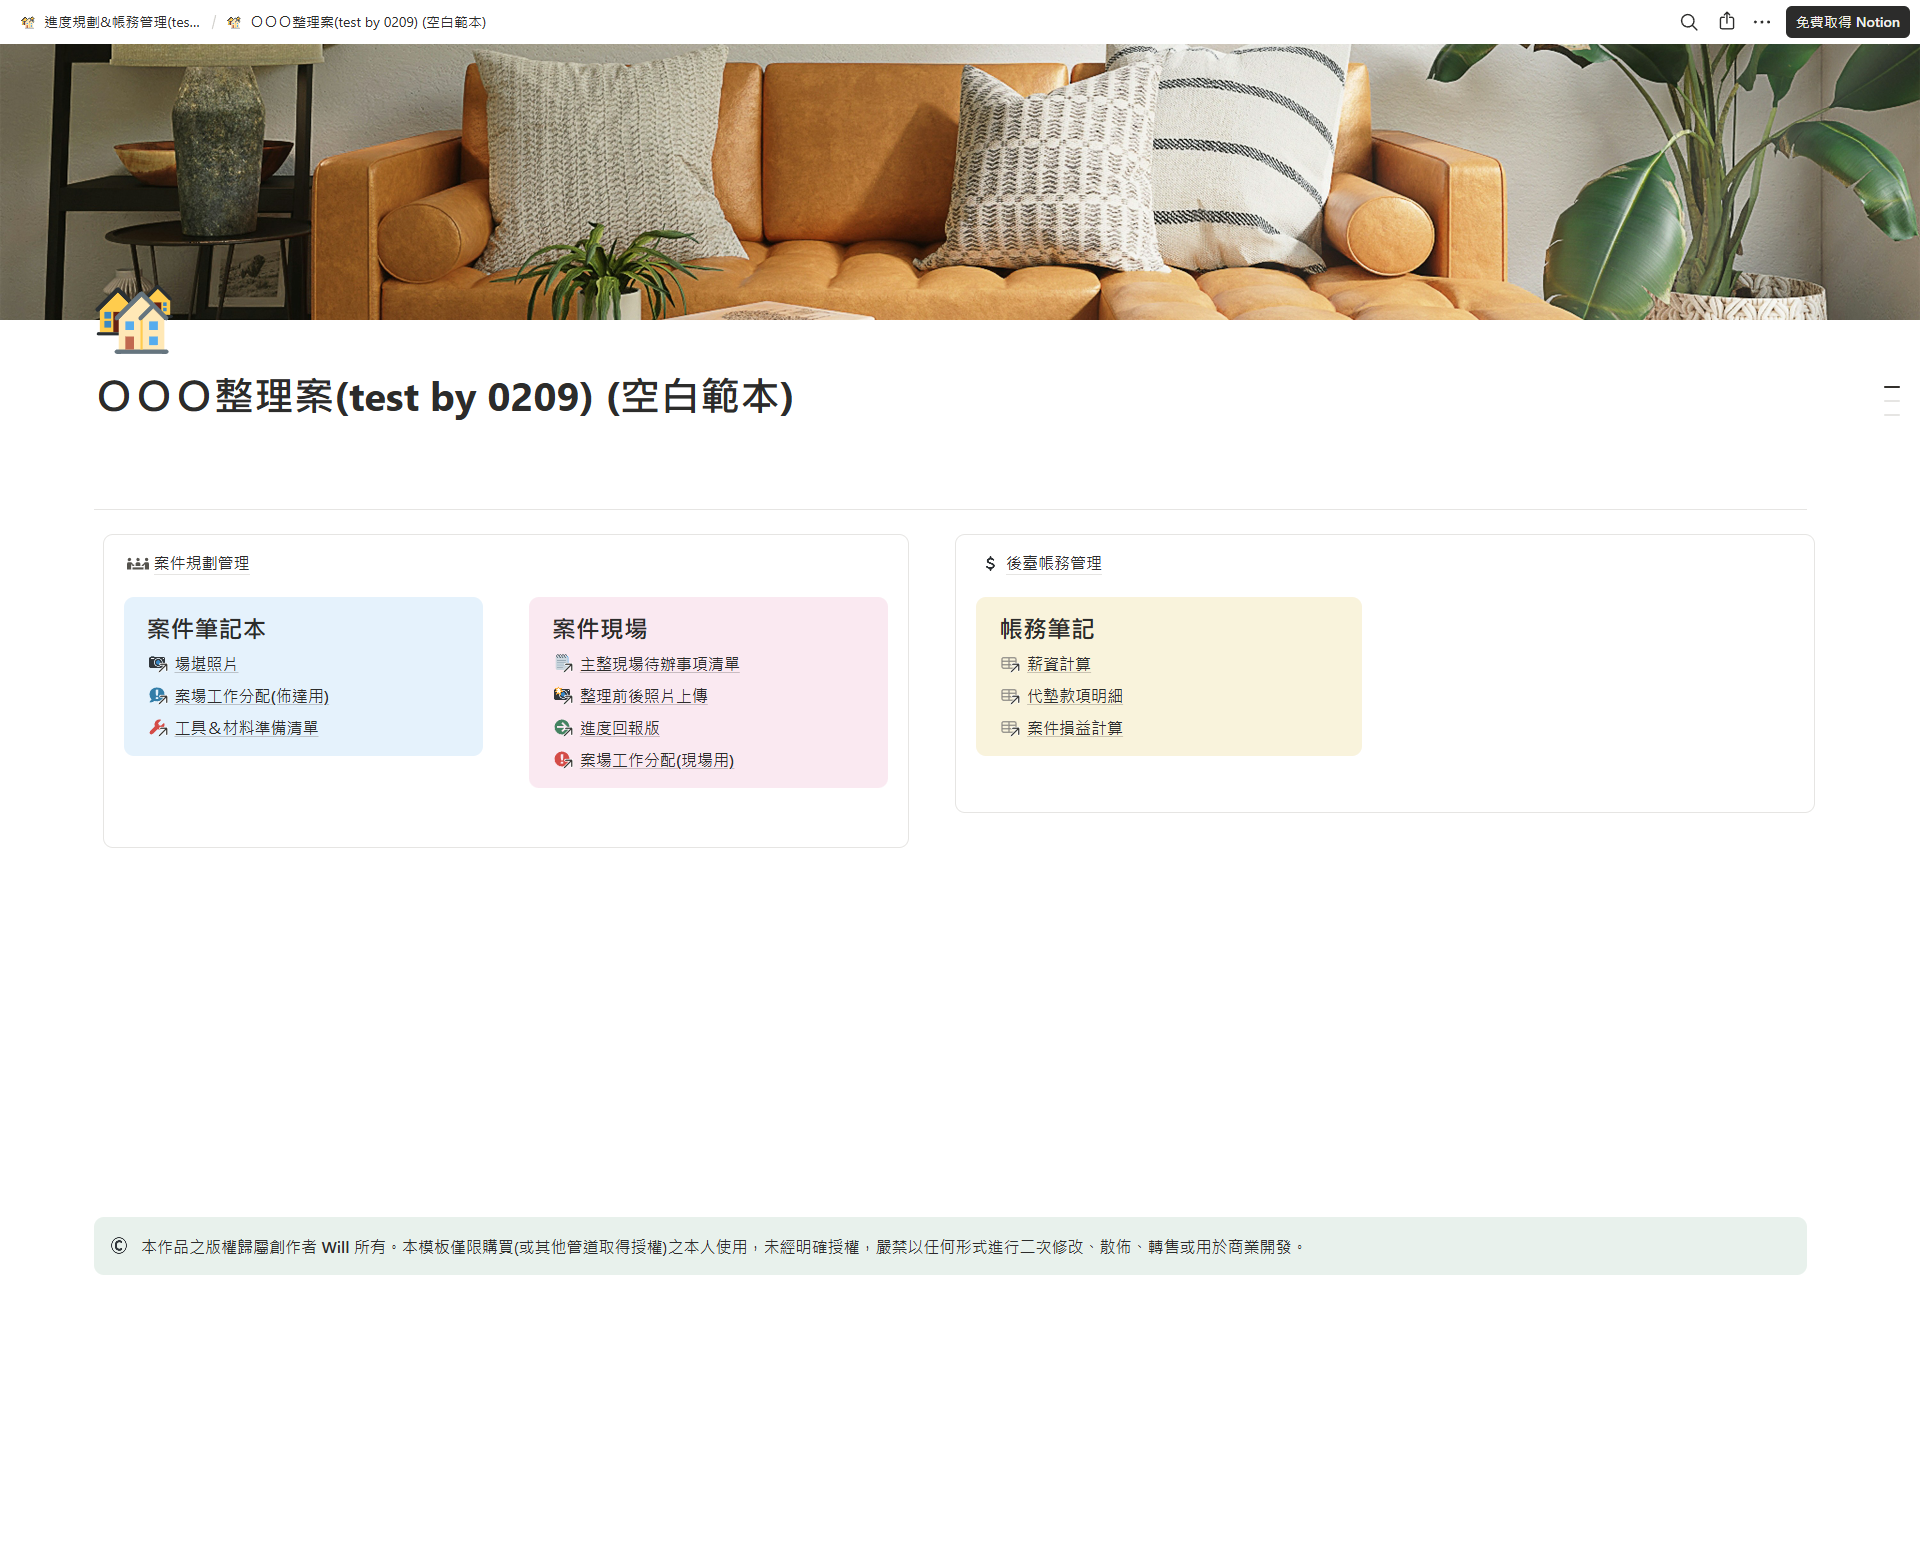Image resolution: width=1920 pixels, height=1552 pixels.
Task: Click wrench icon beside 工具&材料準備清單
Action: [x=158, y=728]
